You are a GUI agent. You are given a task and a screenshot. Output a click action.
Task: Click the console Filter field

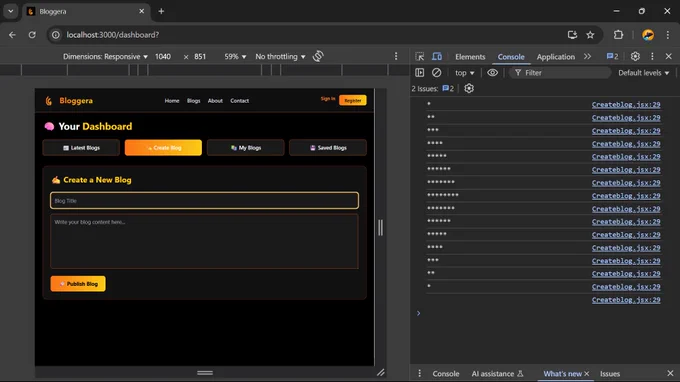pyautogui.click(x=560, y=73)
